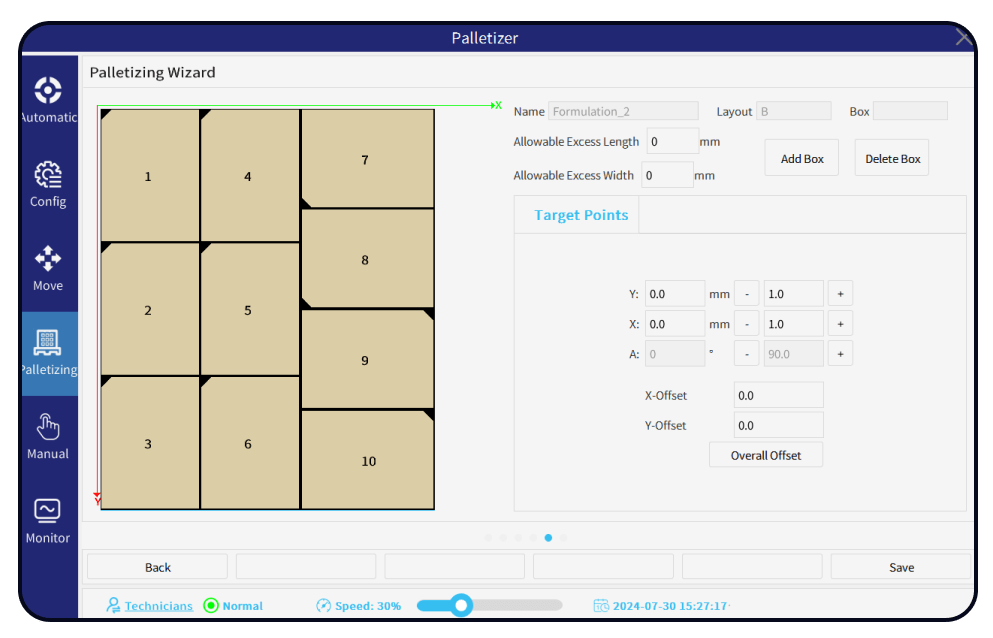Decrease X value with minus button
This screenshot has width=993, height=638.
[747, 324]
